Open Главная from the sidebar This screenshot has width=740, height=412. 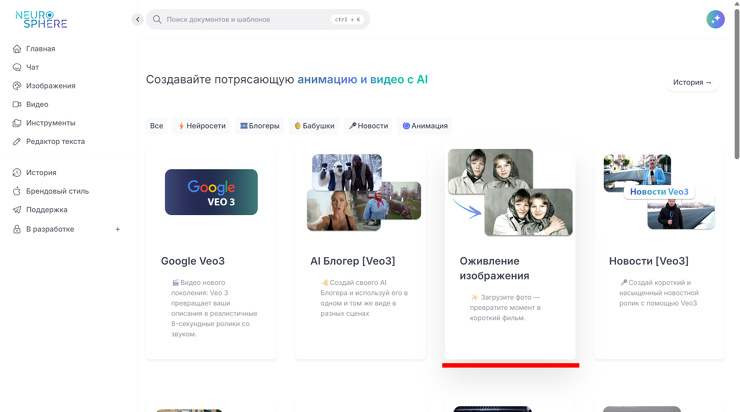(x=40, y=48)
